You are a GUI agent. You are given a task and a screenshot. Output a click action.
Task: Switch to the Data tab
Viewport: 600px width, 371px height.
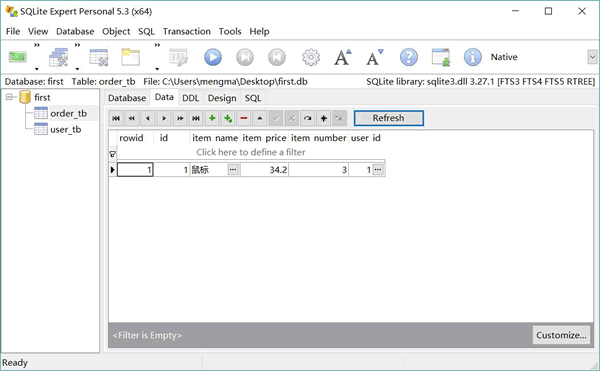point(164,97)
